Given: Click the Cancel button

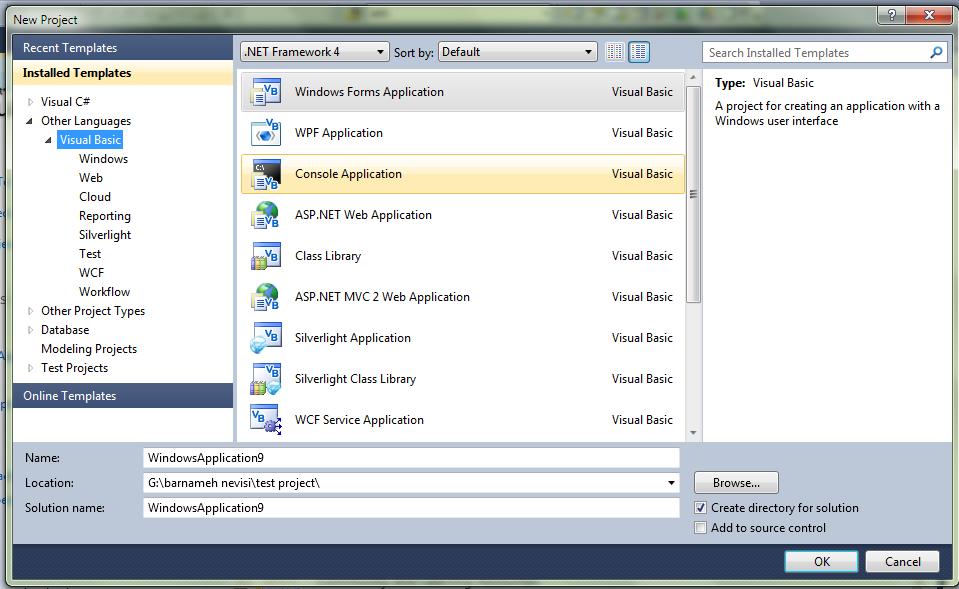Looking at the screenshot, I should pyautogui.click(x=902, y=561).
